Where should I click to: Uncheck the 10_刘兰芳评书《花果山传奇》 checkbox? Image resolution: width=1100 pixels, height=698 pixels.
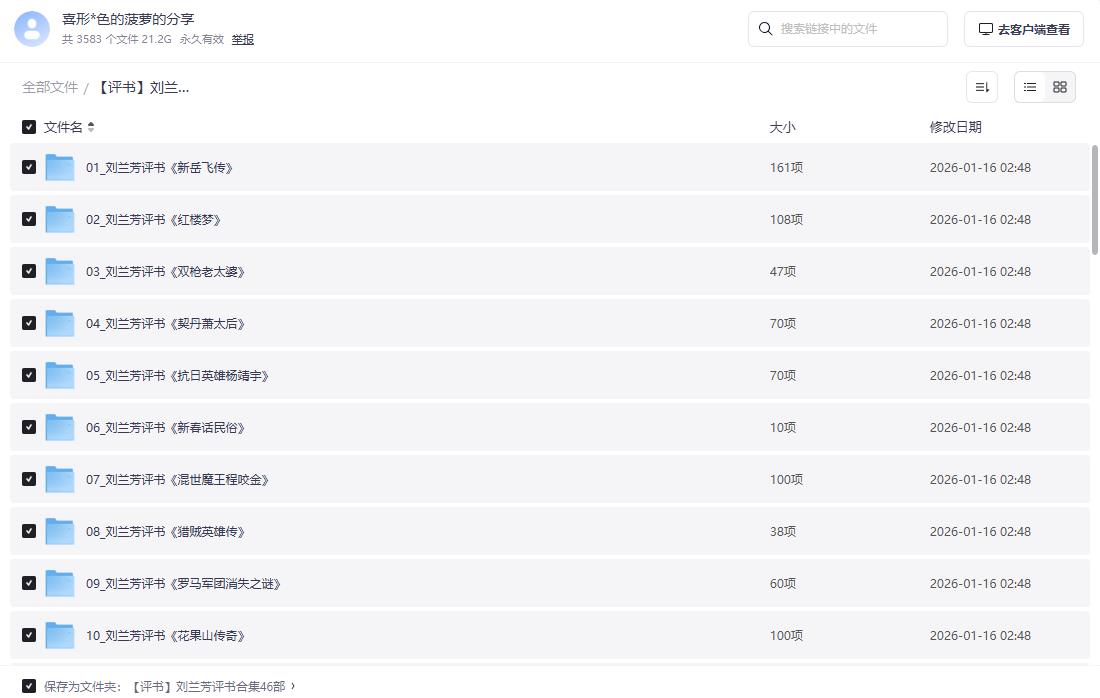pos(29,634)
